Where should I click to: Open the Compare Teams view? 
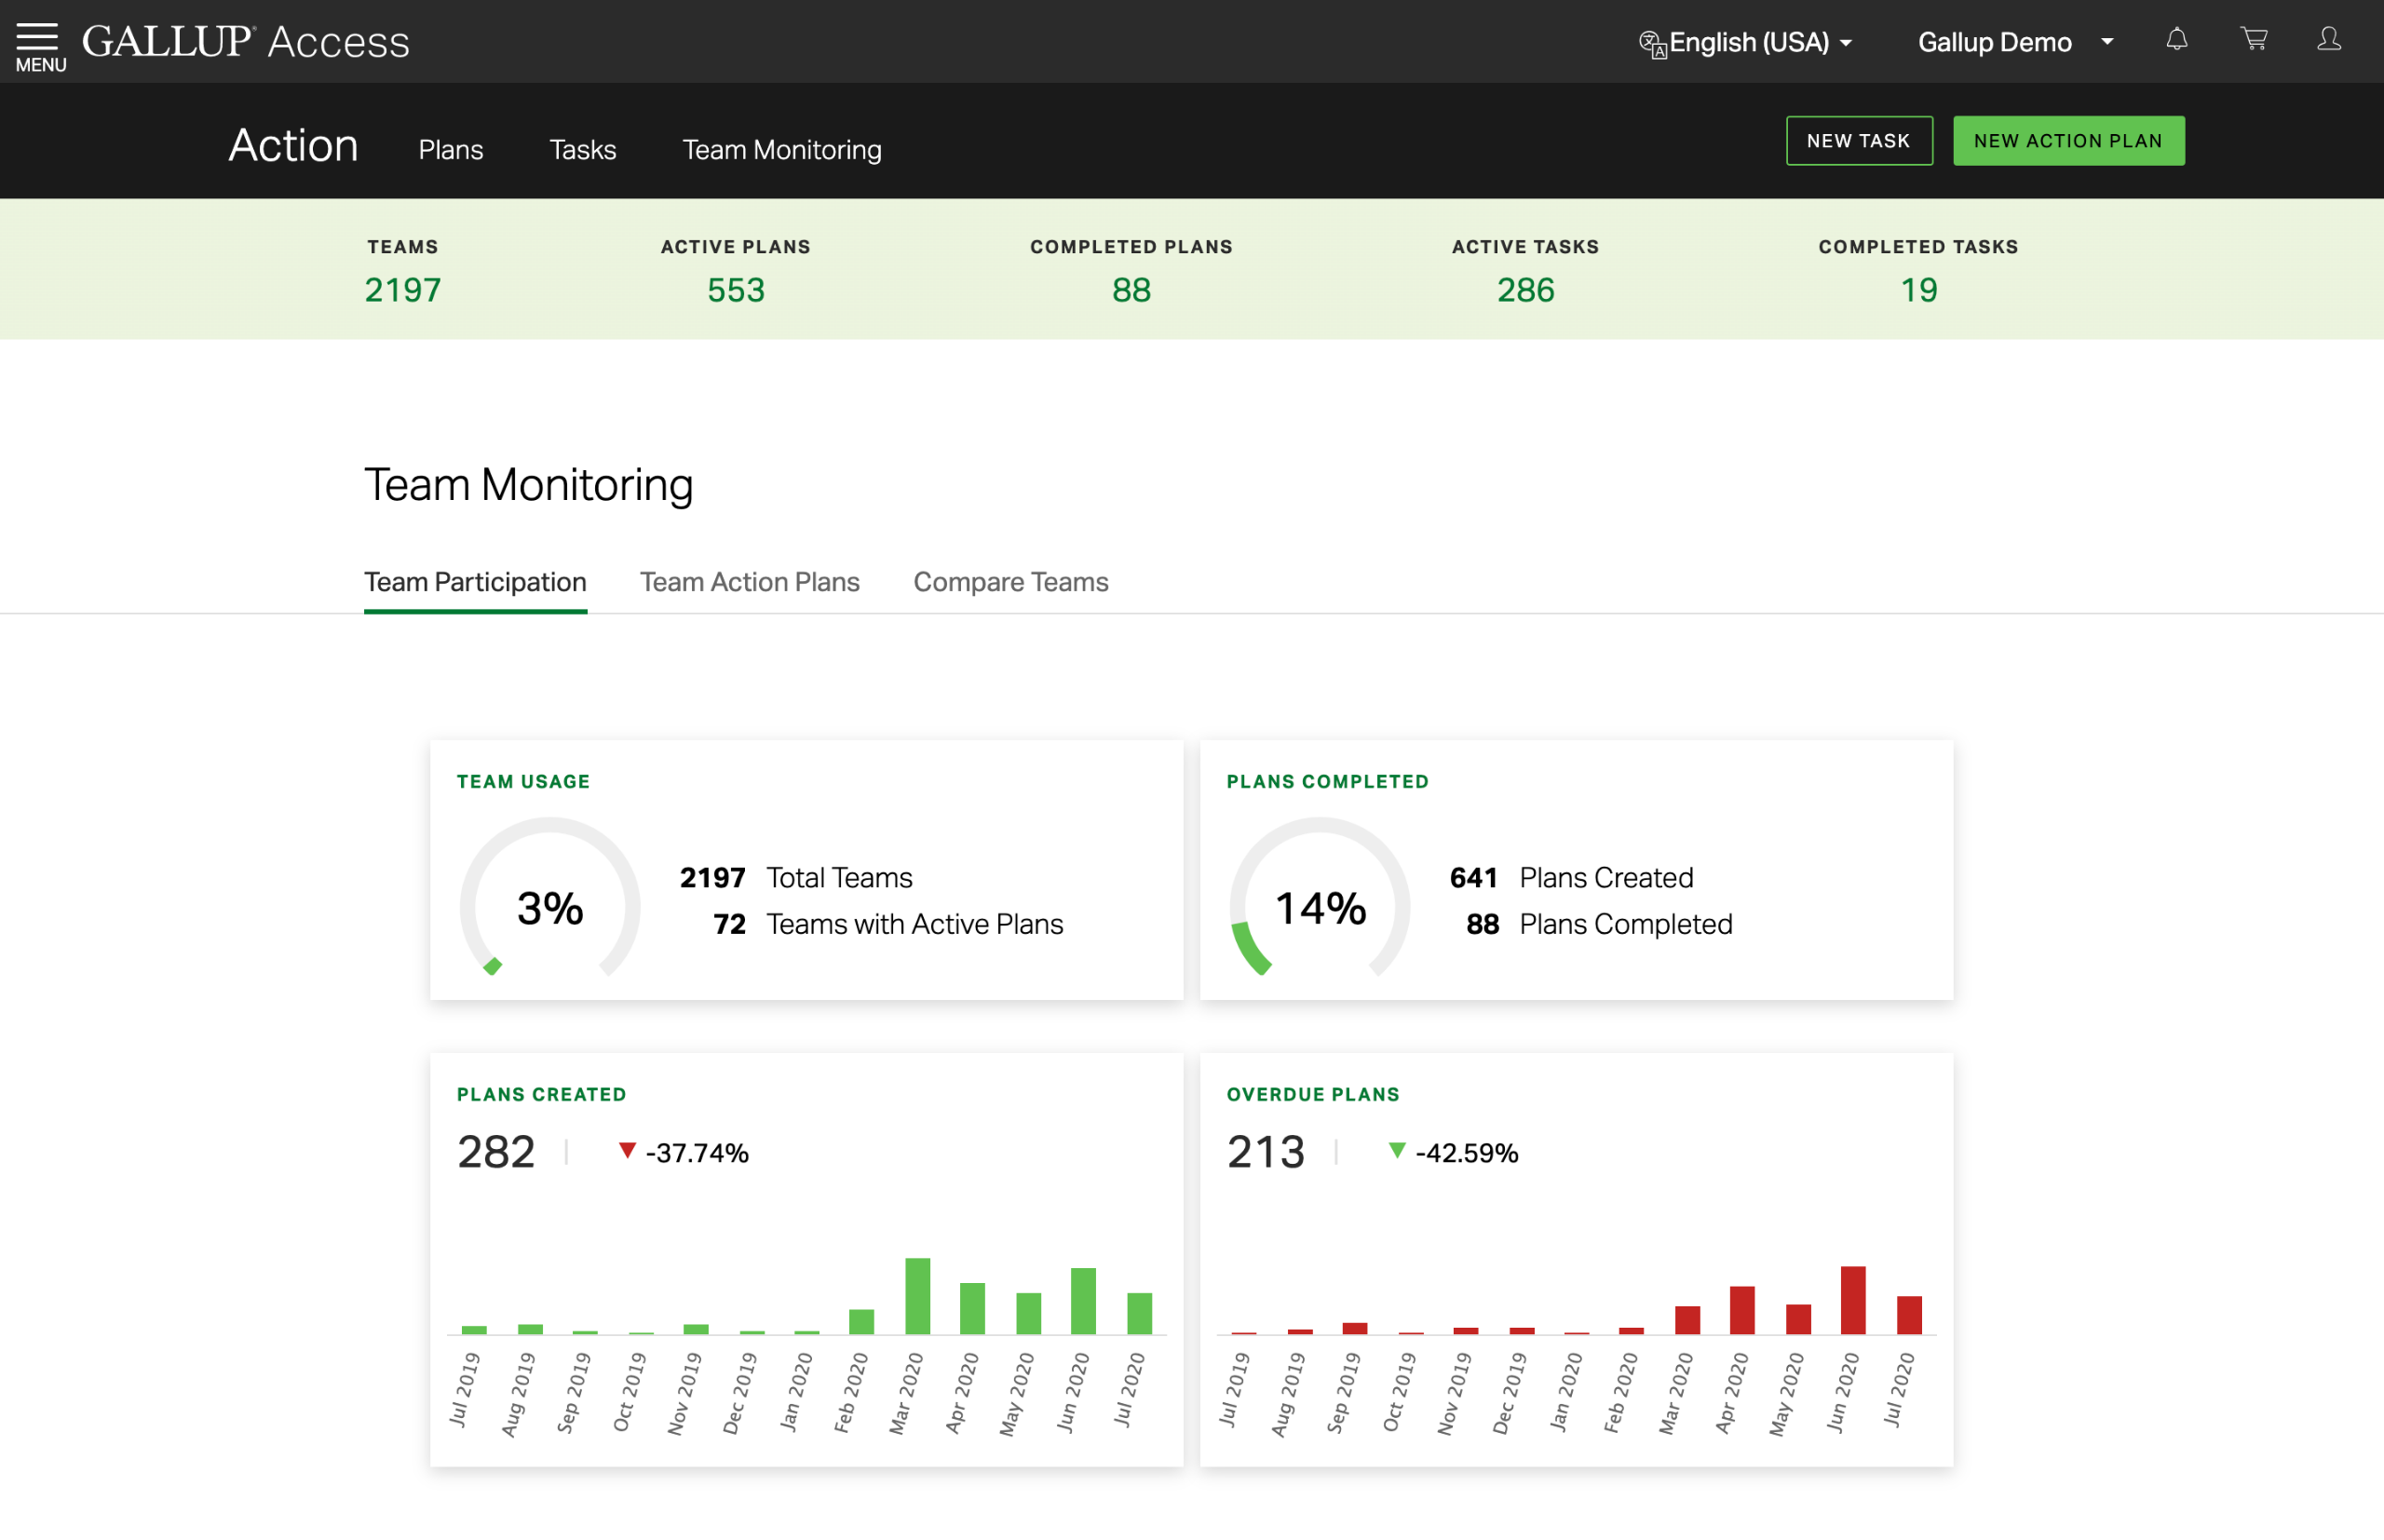pos(1011,582)
